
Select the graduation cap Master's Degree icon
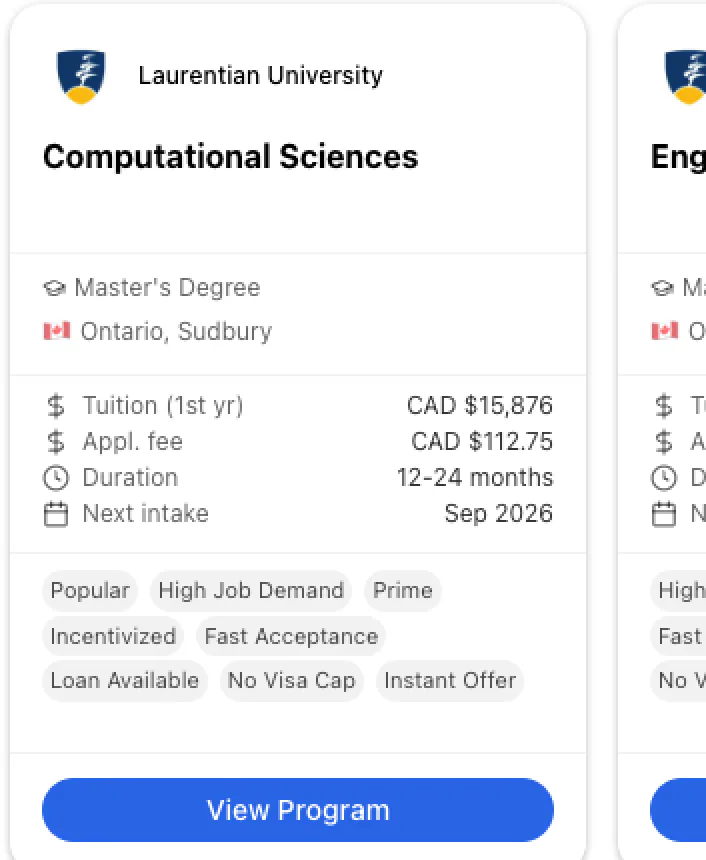57,287
